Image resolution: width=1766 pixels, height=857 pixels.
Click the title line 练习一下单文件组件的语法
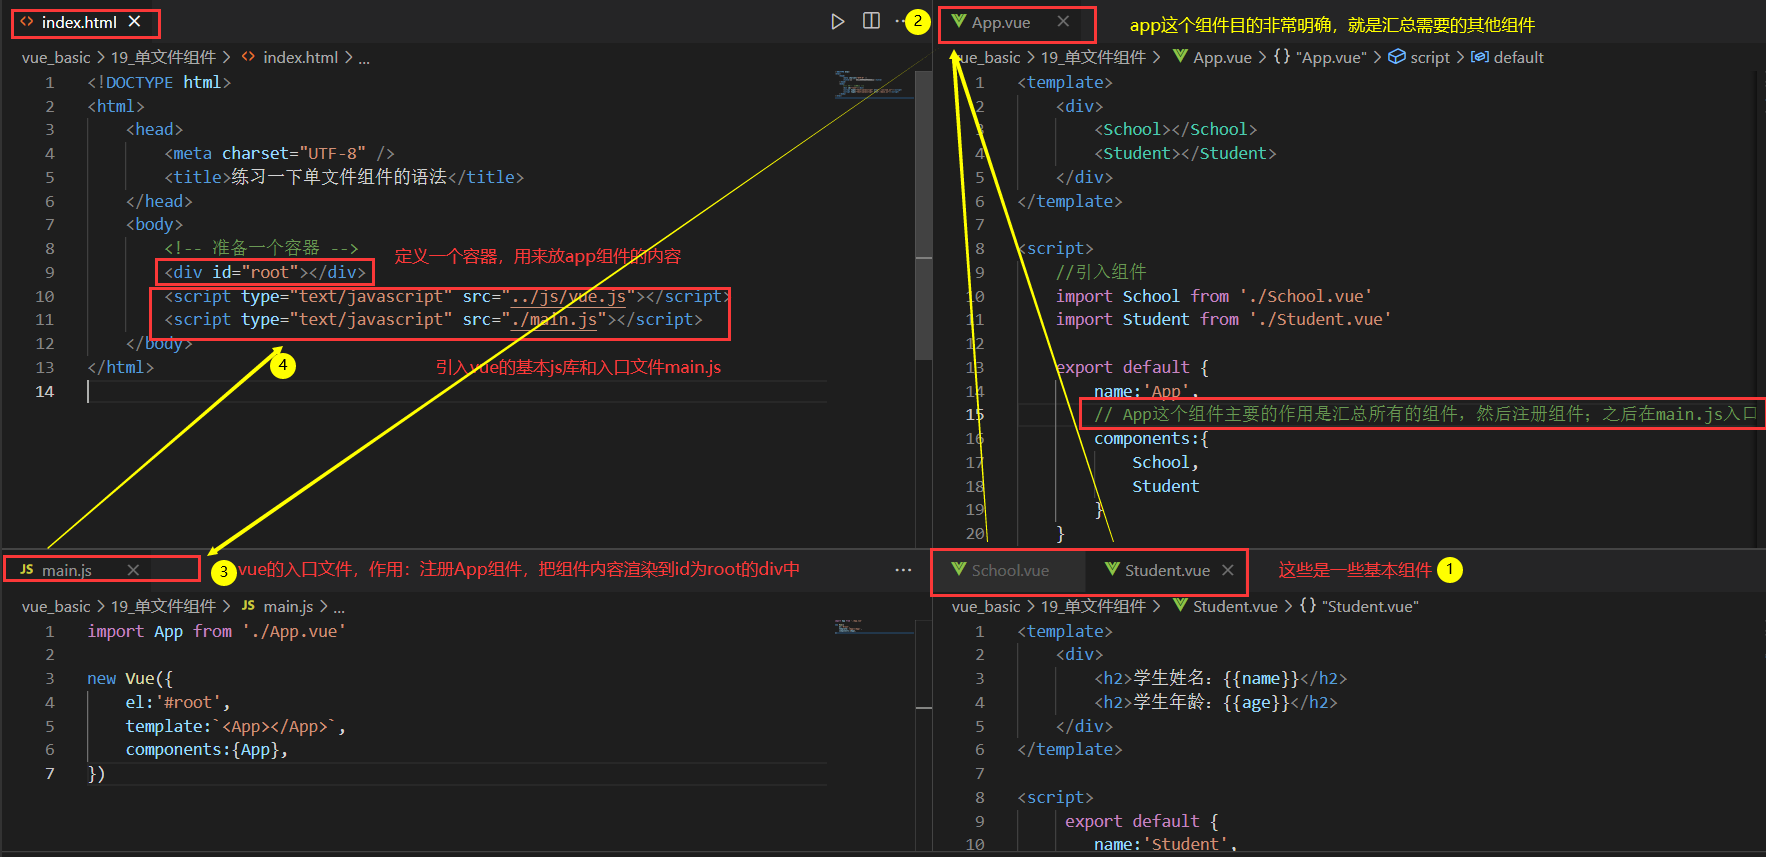(x=344, y=177)
